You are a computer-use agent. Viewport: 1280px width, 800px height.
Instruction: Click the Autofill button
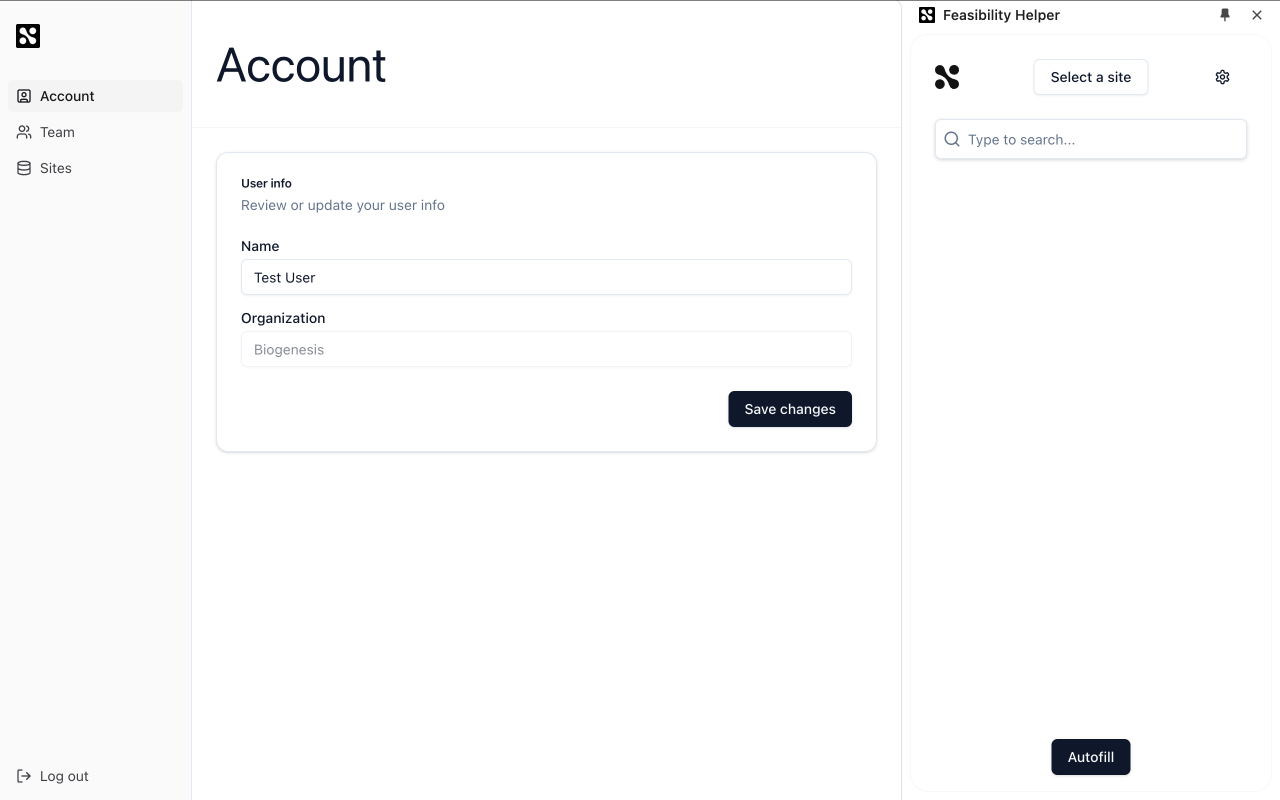point(1090,757)
